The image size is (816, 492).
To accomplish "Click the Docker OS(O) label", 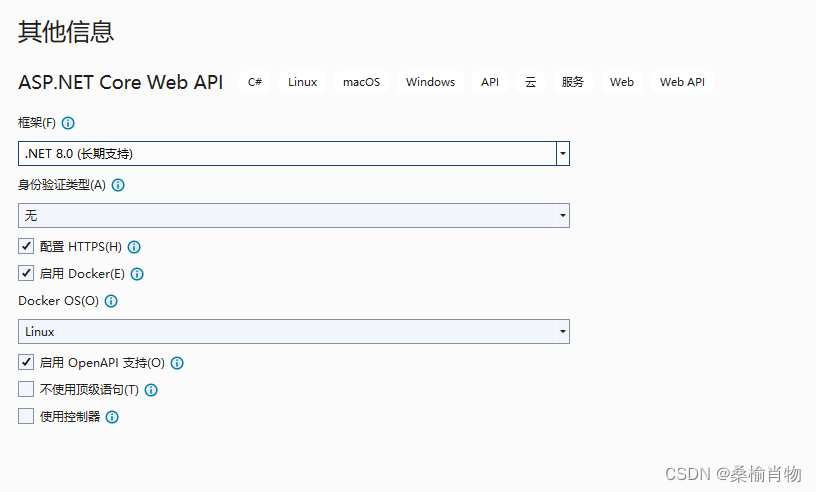I will tap(58, 301).
